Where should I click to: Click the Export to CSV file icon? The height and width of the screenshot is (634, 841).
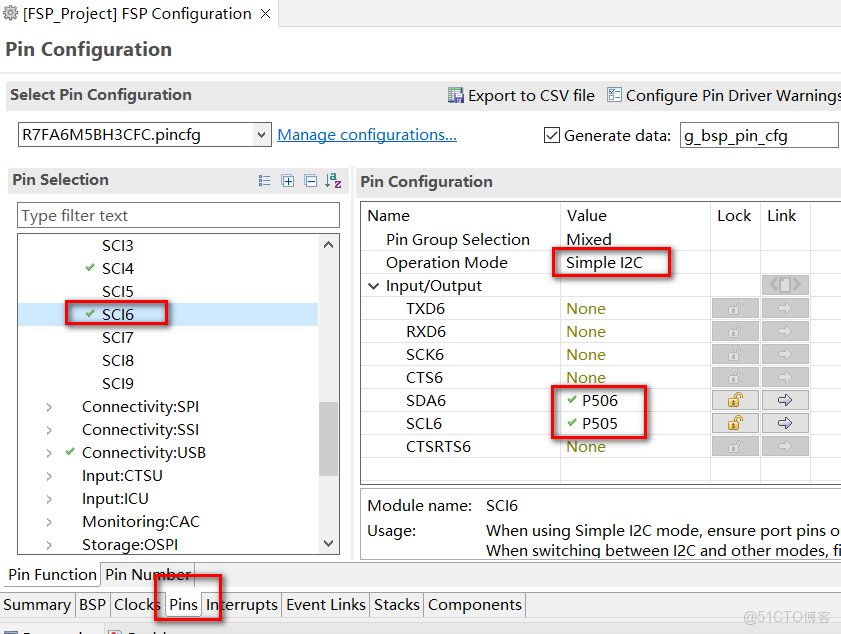(456, 95)
